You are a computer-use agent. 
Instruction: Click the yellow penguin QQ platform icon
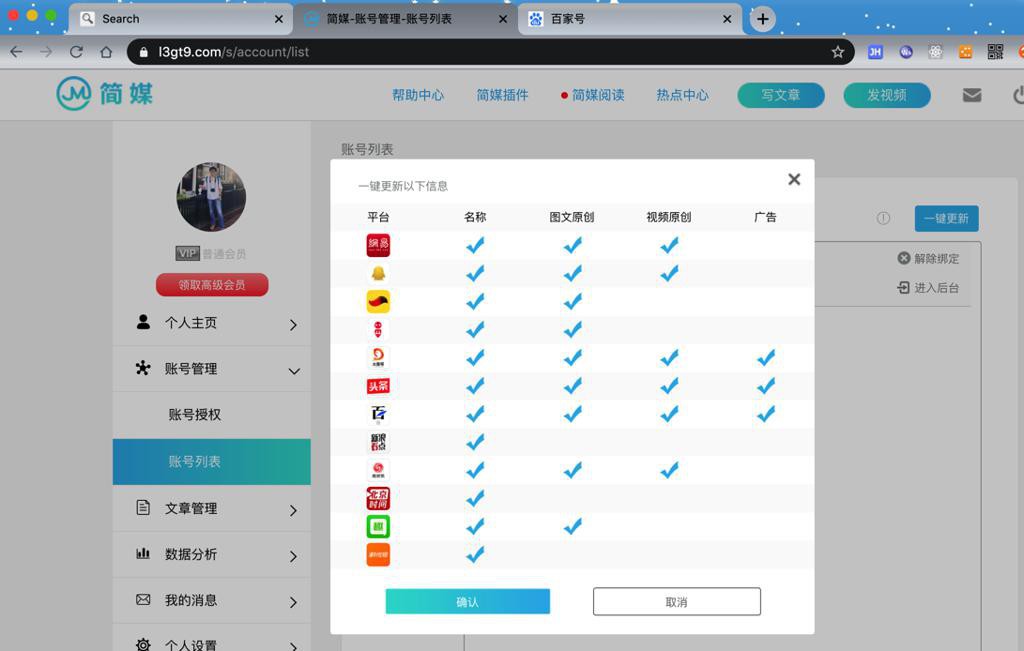click(378, 274)
